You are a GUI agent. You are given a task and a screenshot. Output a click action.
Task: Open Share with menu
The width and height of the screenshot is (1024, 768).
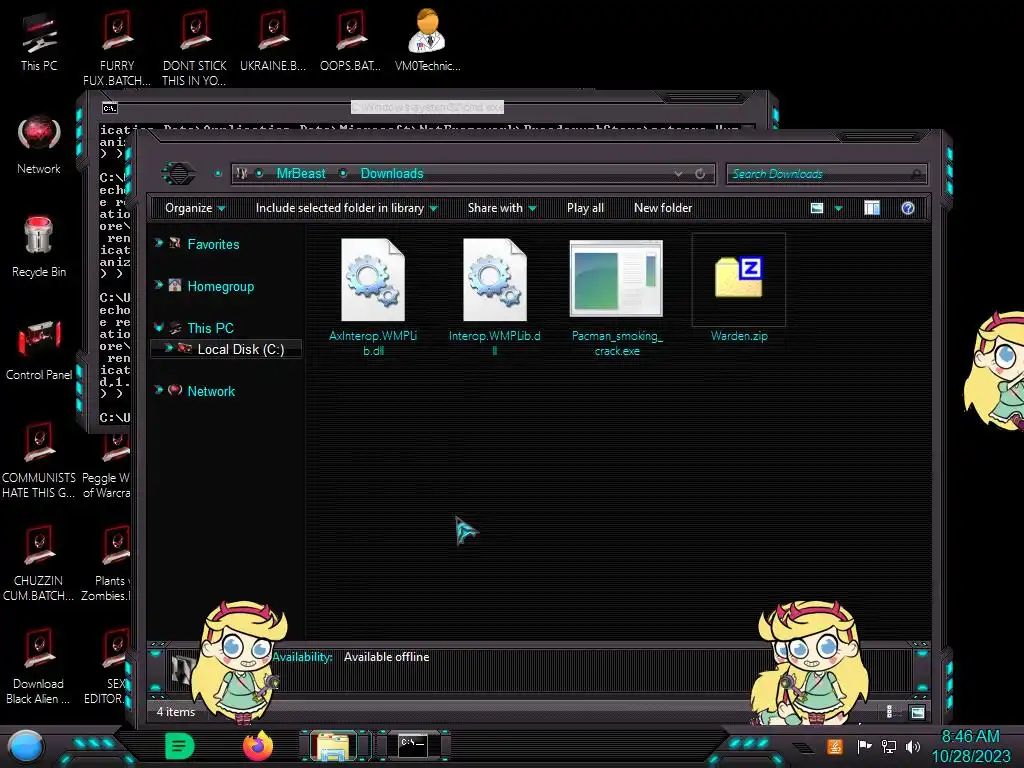pyautogui.click(x=502, y=208)
